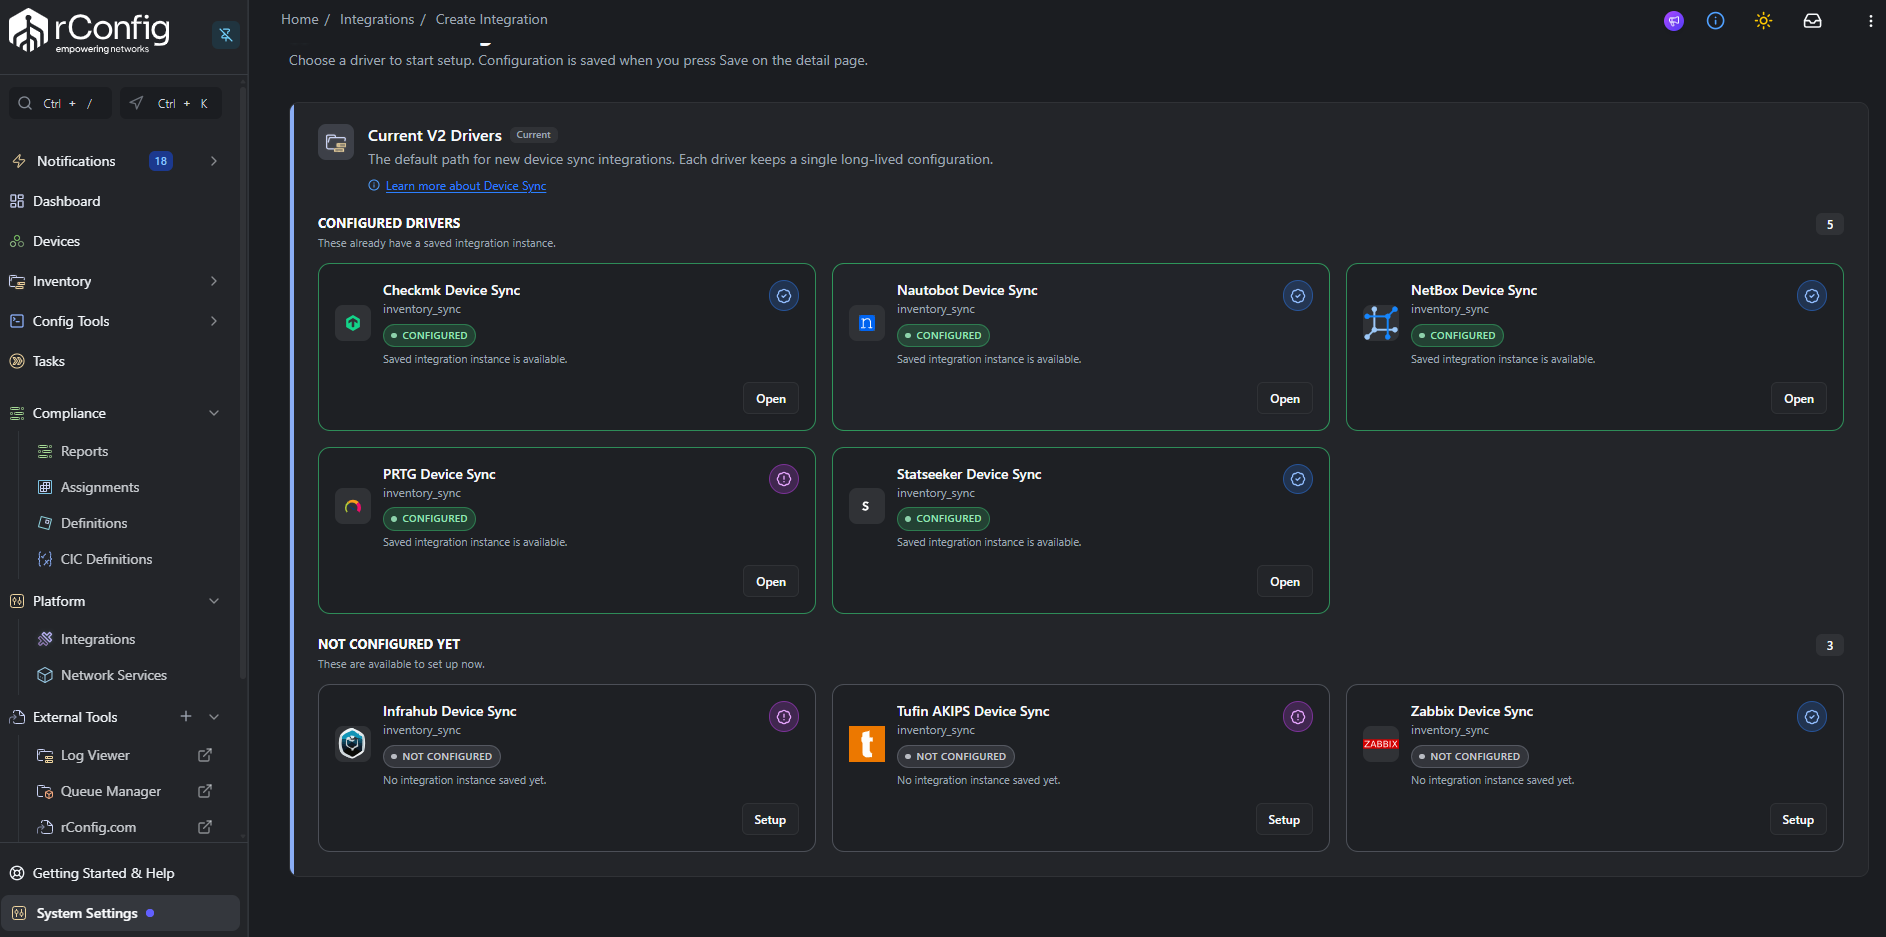Open Devices page
Screen dimensions: 1886x937
56,241
